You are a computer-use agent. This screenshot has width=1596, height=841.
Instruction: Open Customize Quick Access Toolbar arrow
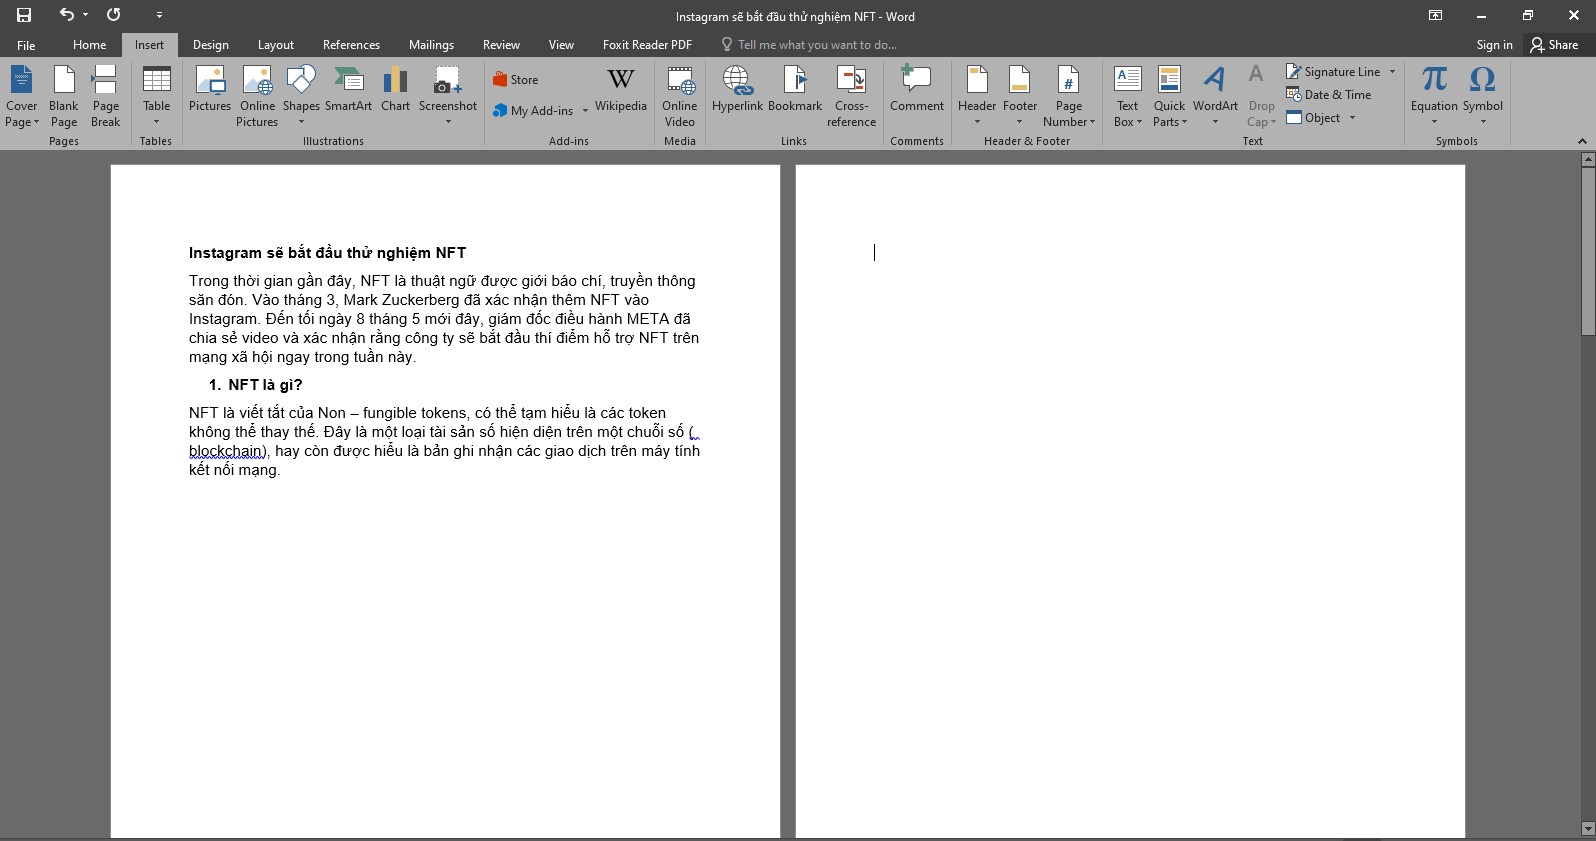pos(159,16)
